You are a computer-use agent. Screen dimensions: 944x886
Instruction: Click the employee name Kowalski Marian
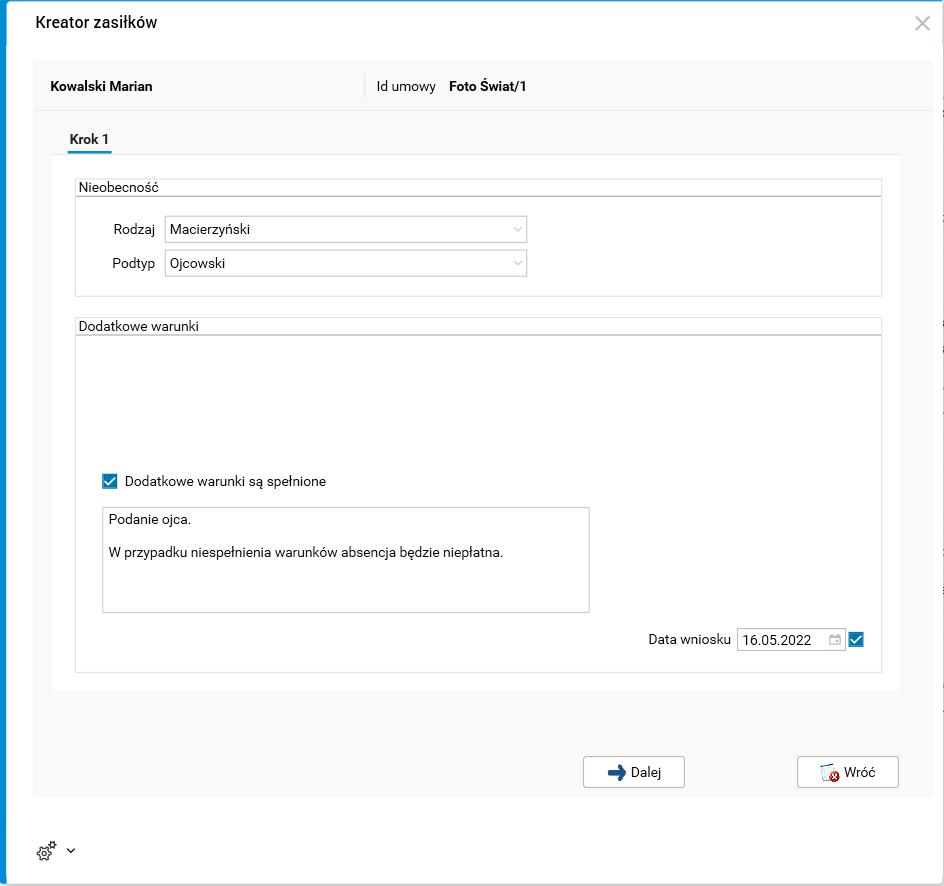(x=101, y=86)
